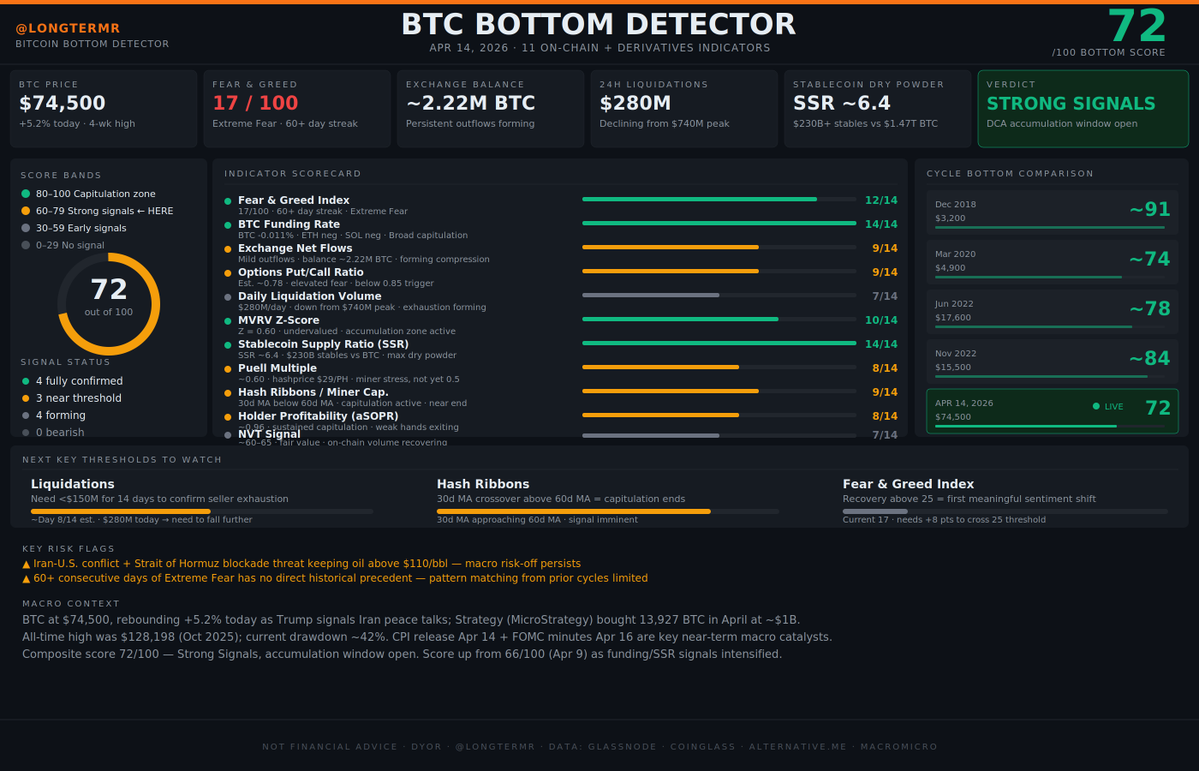The image size is (1199, 771).
Task: Click the All-time high $128,198 line
Action: [427, 637]
